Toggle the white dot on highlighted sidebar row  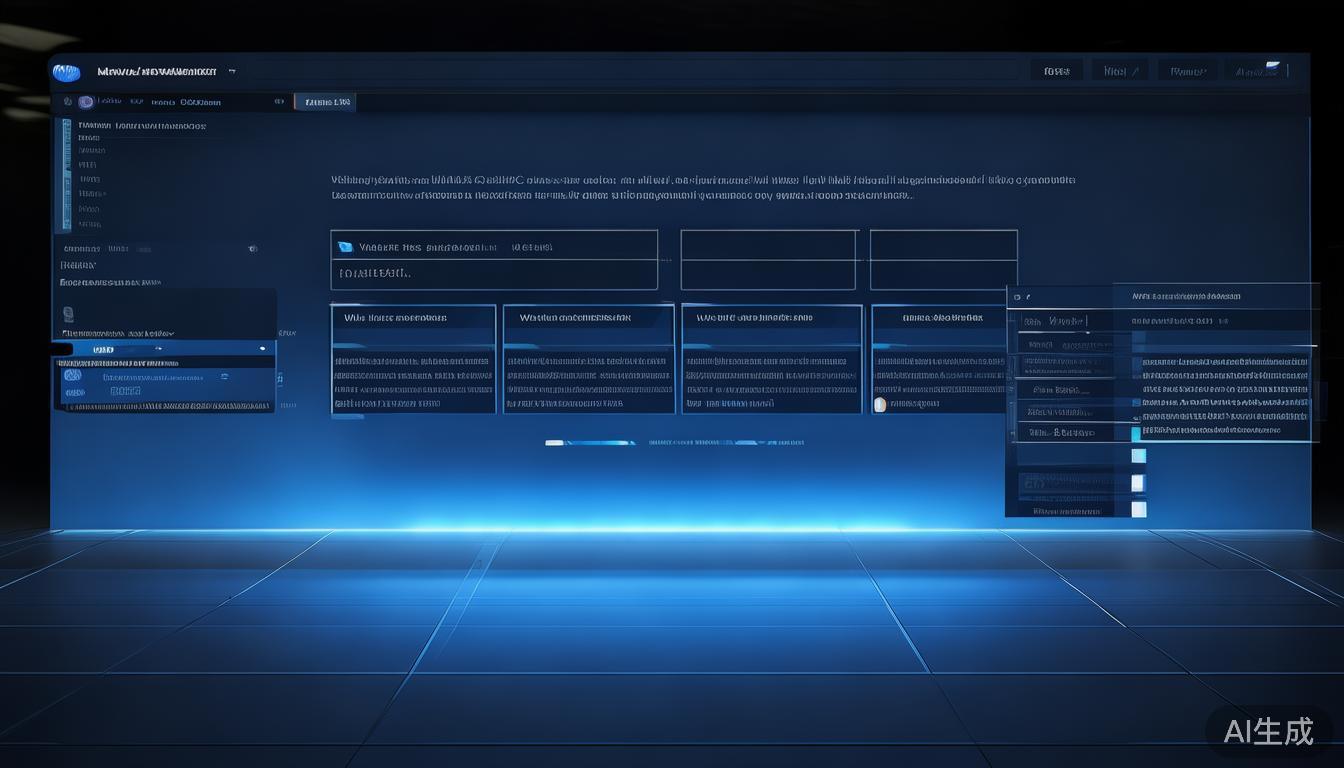(262, 349)
